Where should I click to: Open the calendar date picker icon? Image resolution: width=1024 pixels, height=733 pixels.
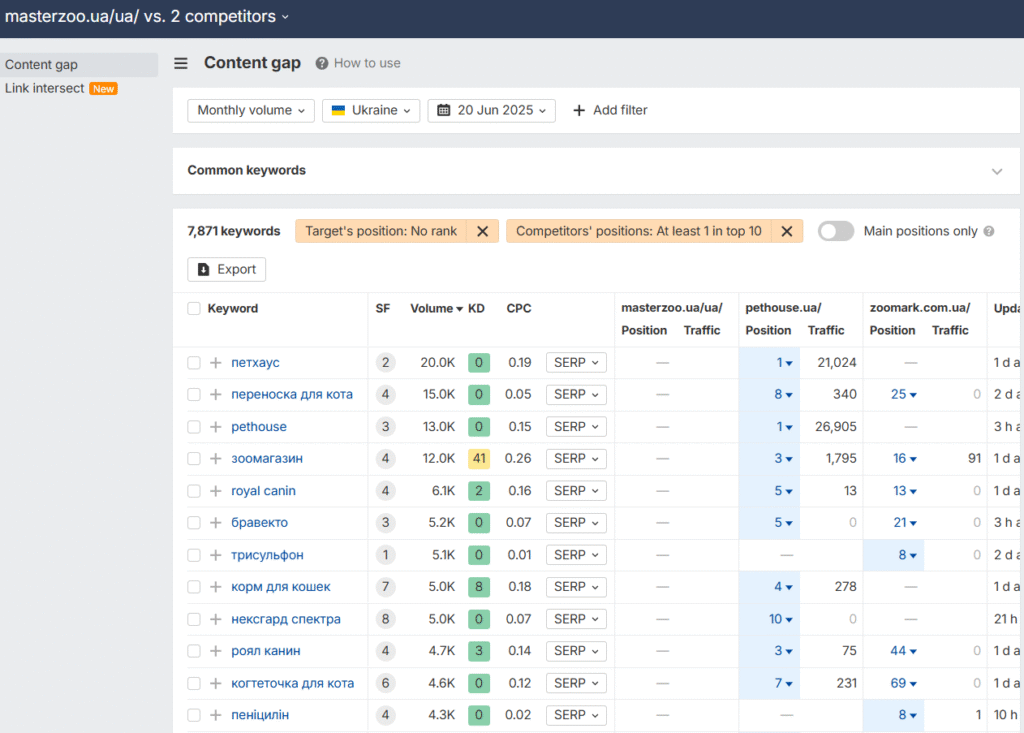441,110
